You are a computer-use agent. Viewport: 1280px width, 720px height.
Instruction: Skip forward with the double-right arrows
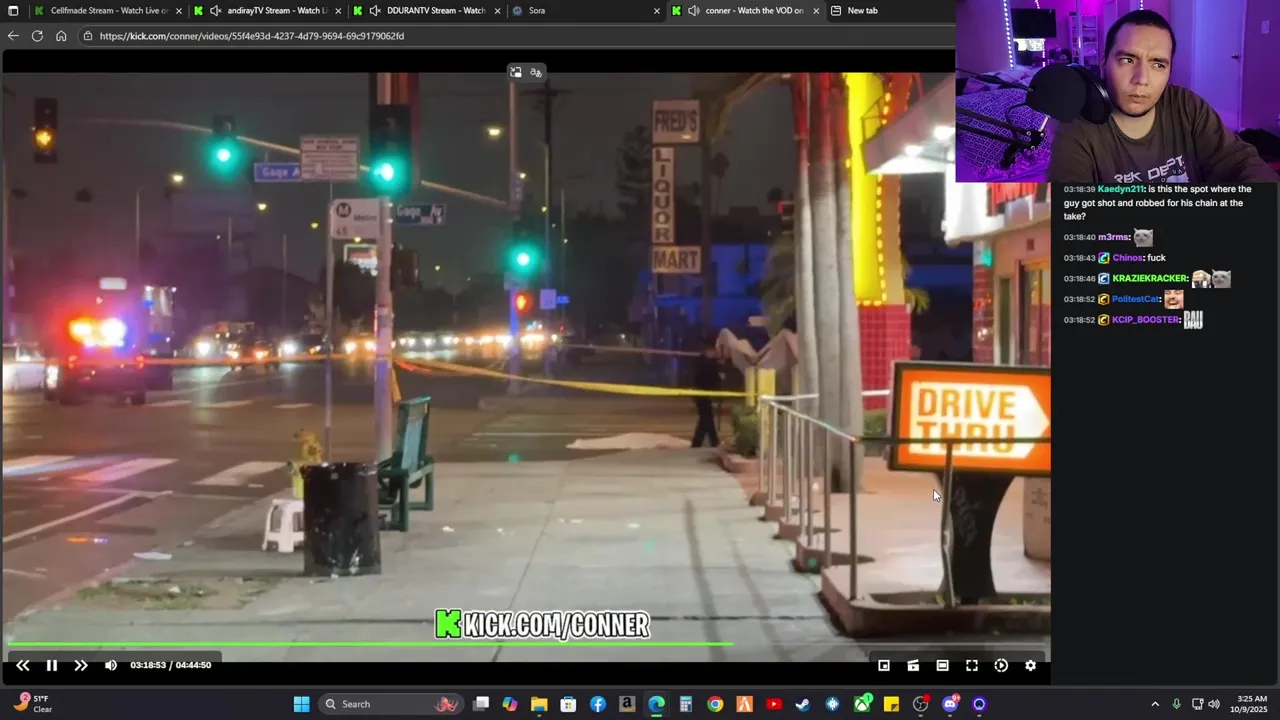pos(81,665)
